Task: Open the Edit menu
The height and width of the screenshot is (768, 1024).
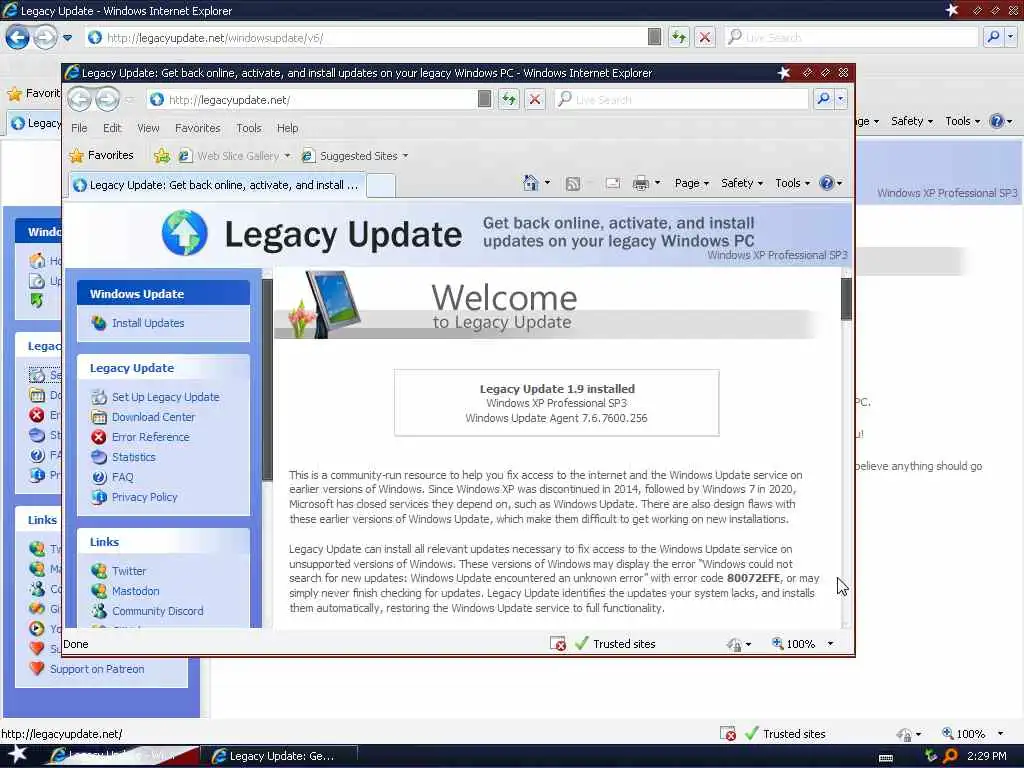Action: [112, 128]
